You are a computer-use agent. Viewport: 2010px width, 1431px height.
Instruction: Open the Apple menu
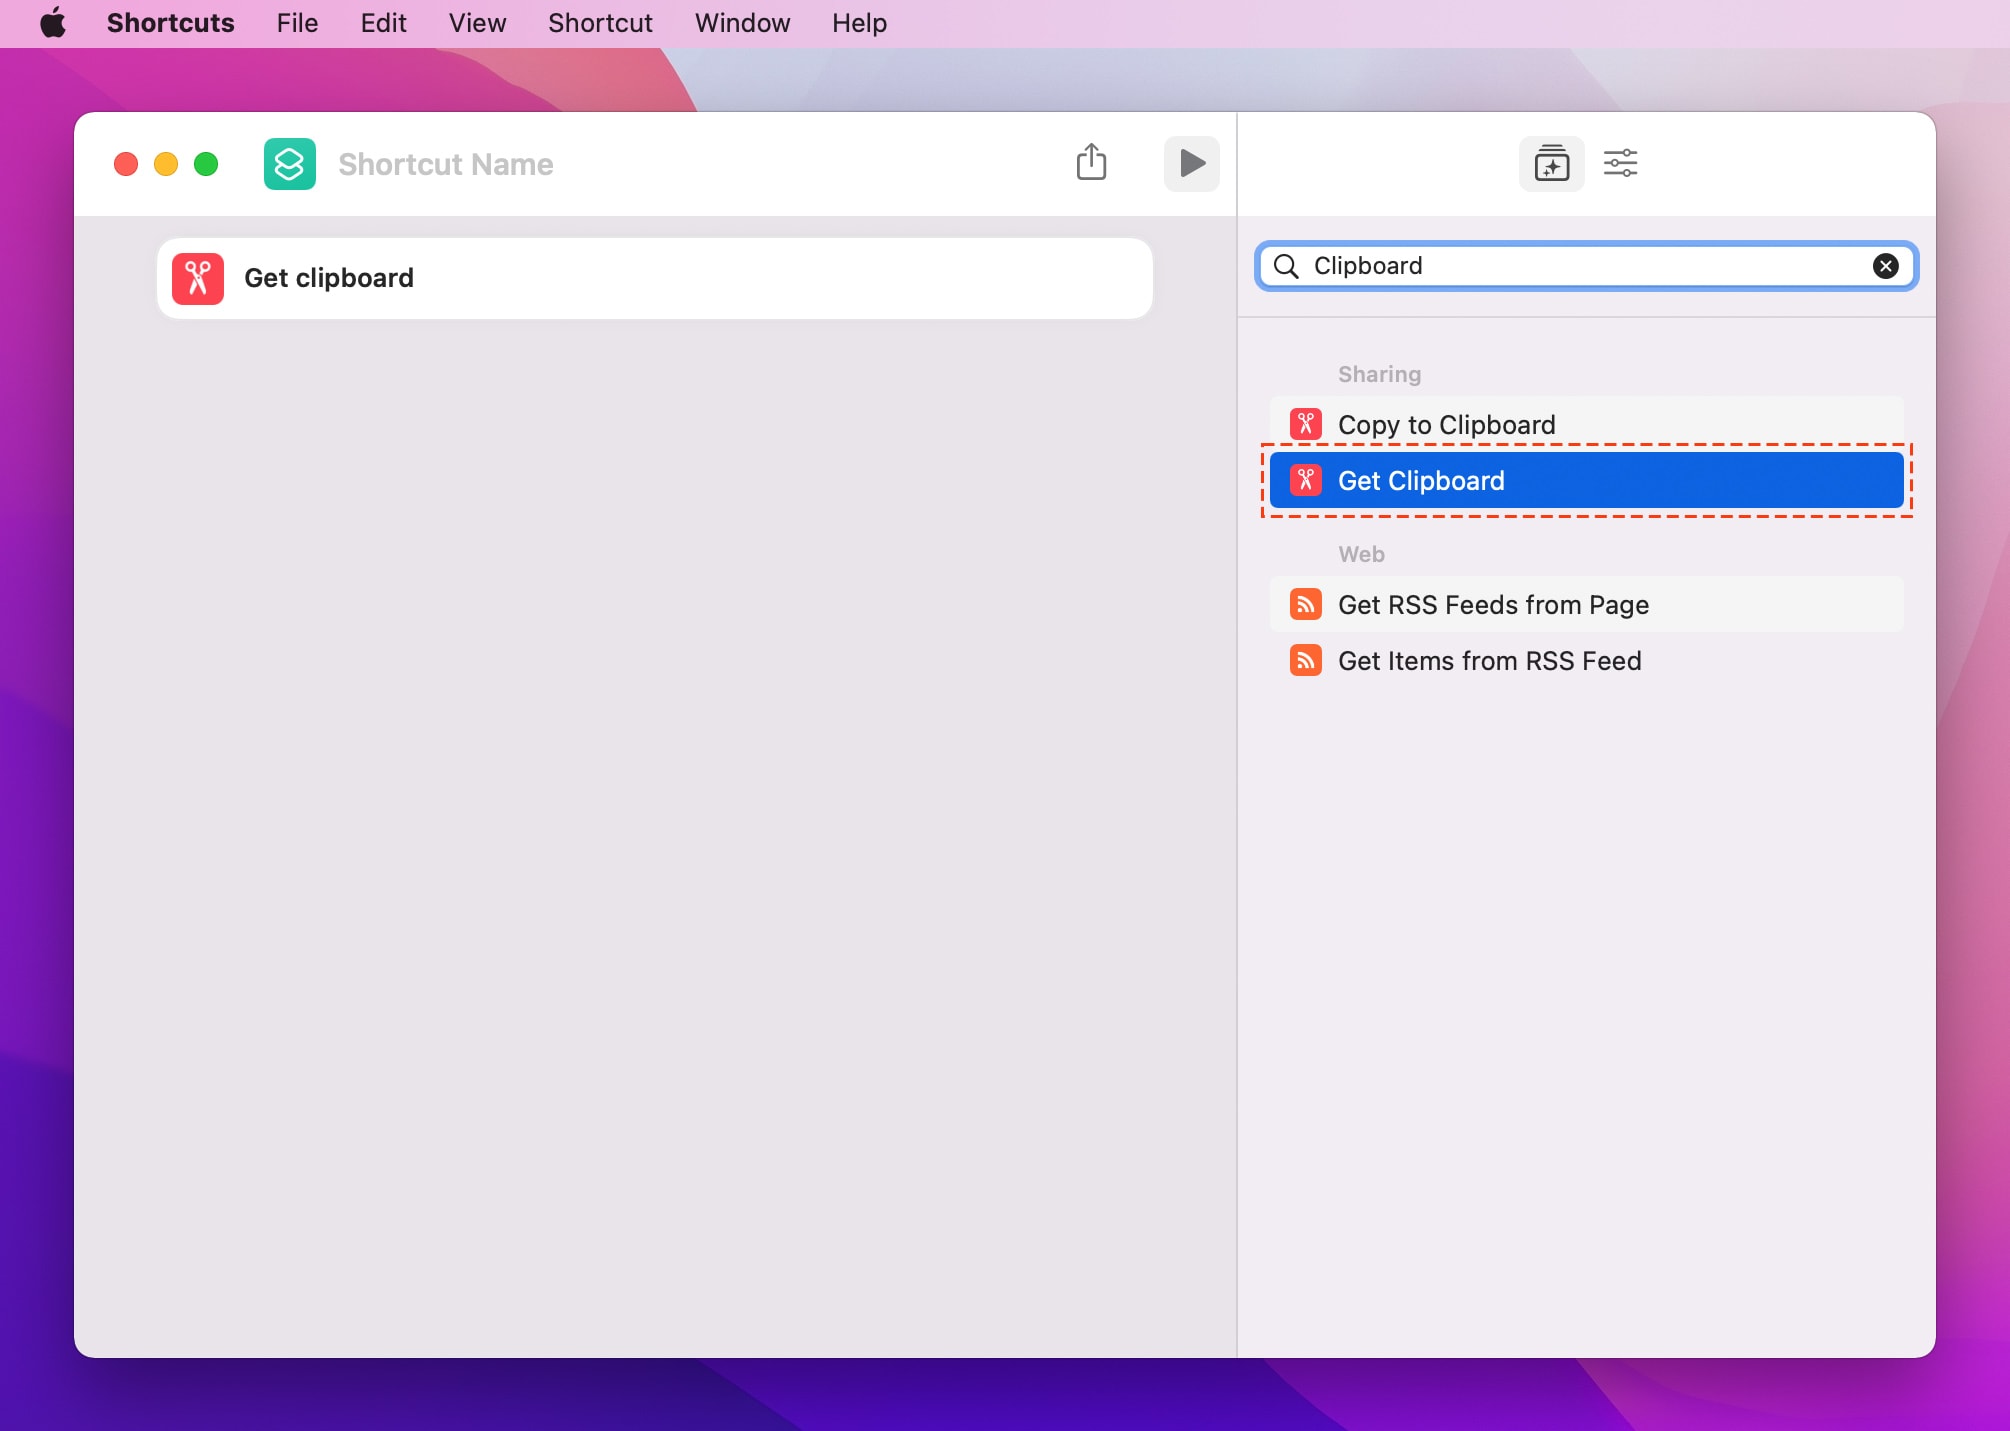(x=54, y=22)
